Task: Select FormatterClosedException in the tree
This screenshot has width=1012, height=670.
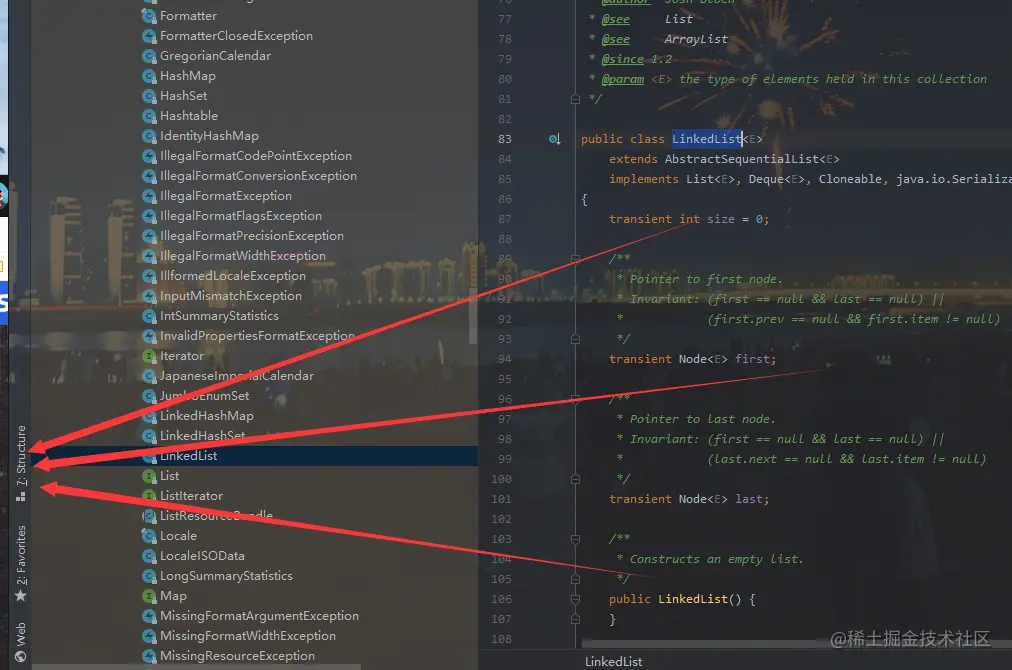Action: (x=236, y=36)
